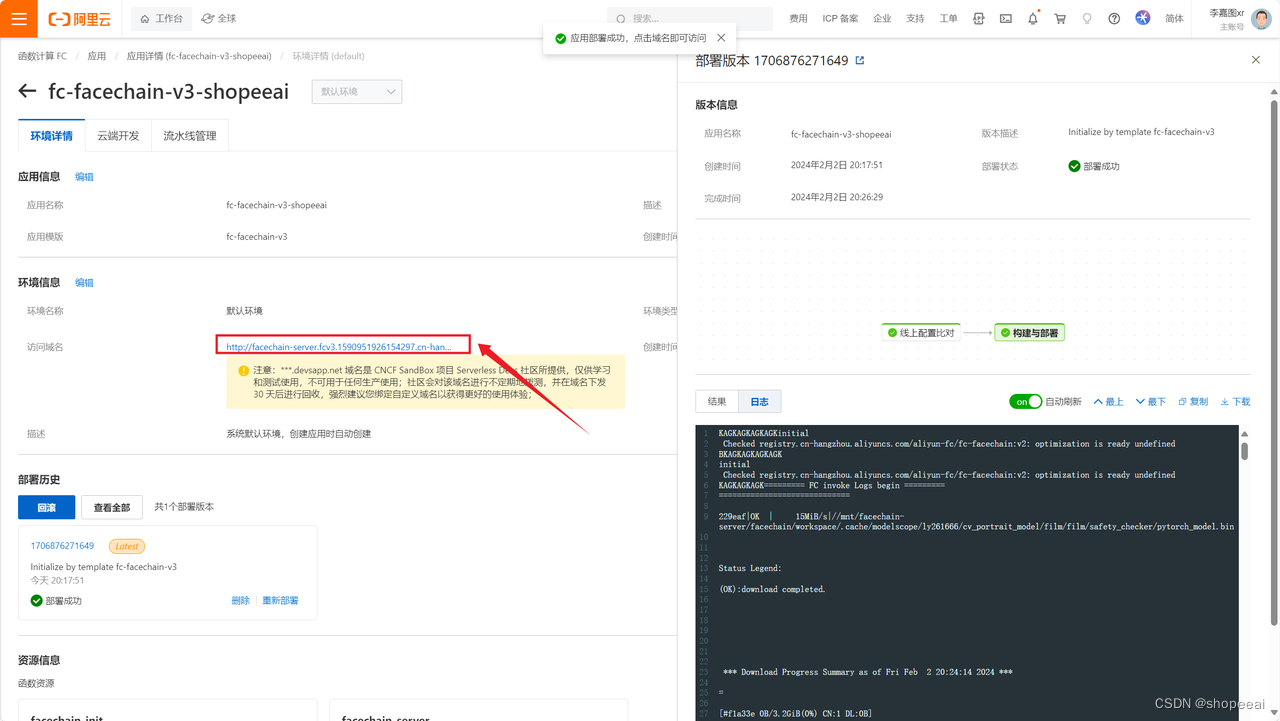Download the log with 下载
The height and width of the screenshot is (721, 1280).
click(1236, 401)
